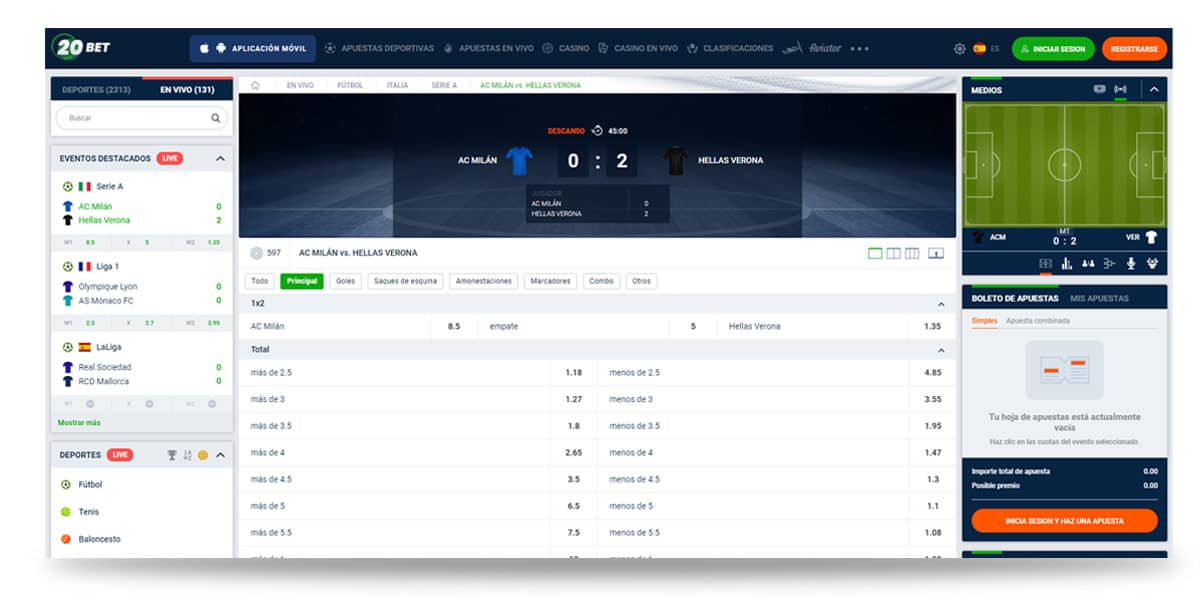This screenshot has width=1200, height=596.
Task: Open match statistics bar-chart icon
Action: pos(1067,263)
